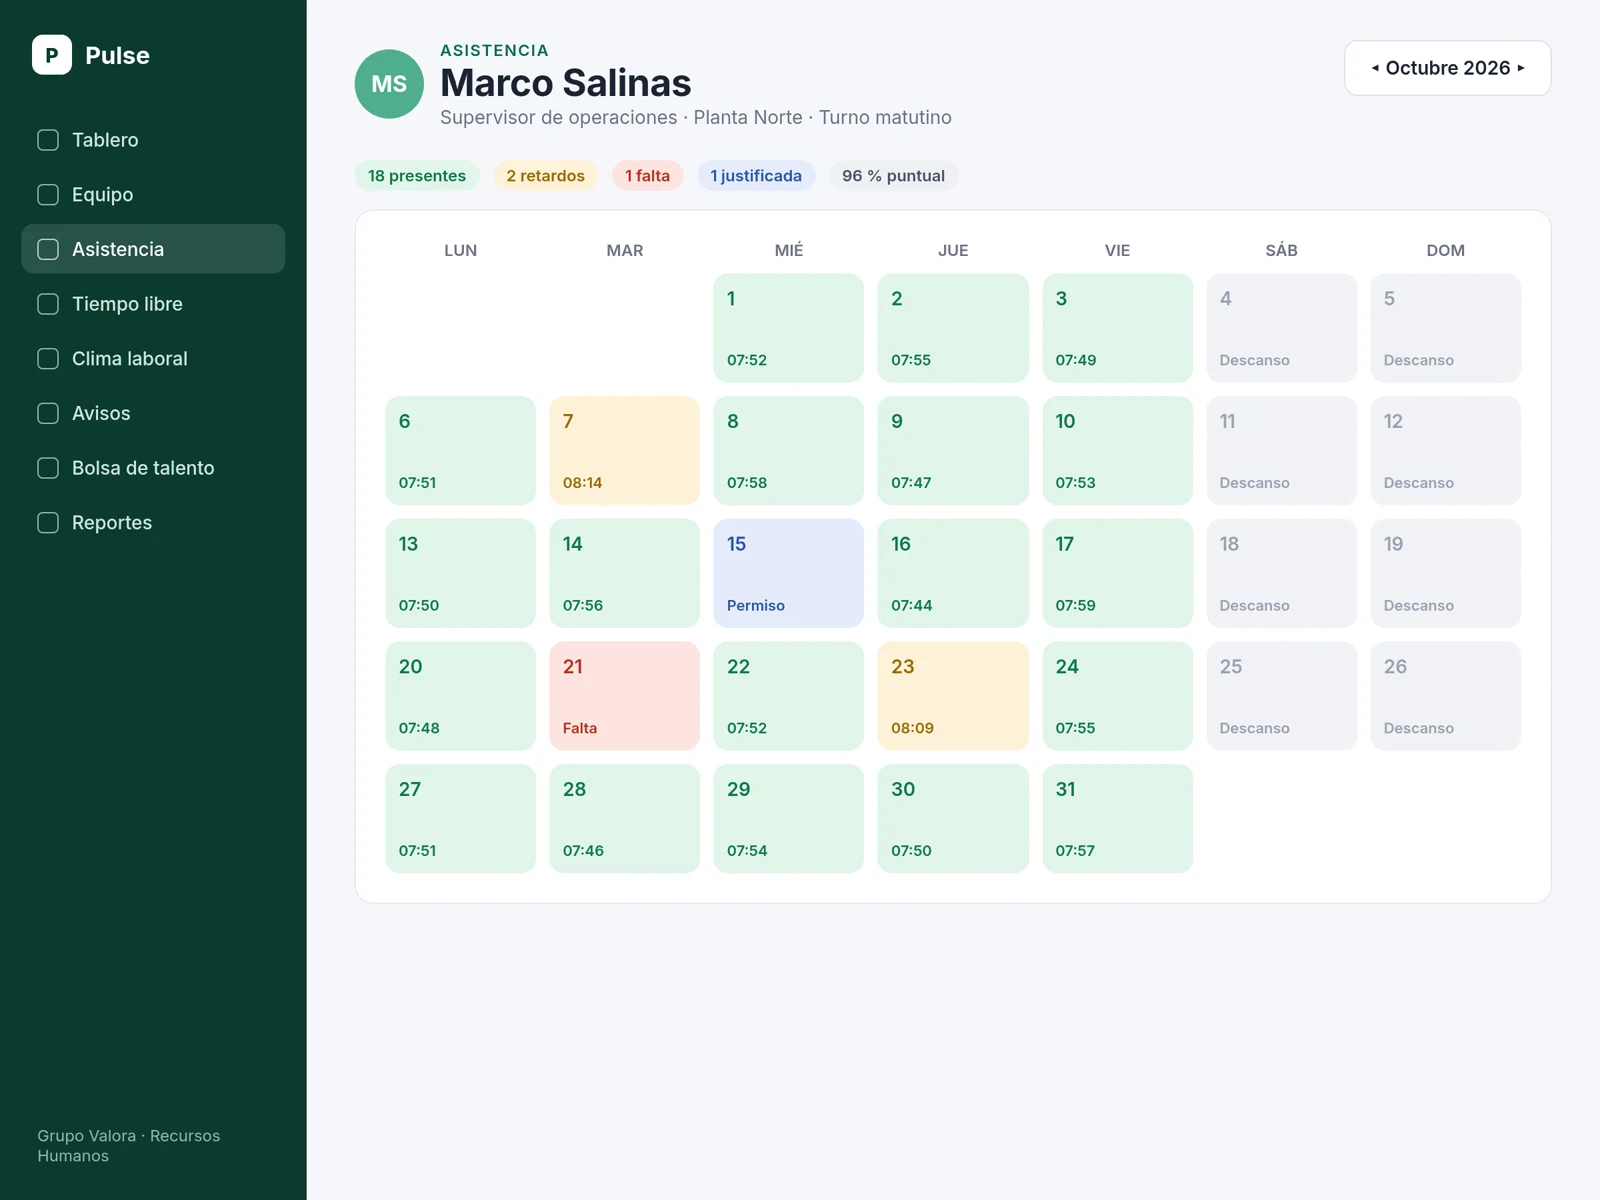
Task: Click the Clima laboral icon box
Action: pos(48,358)
